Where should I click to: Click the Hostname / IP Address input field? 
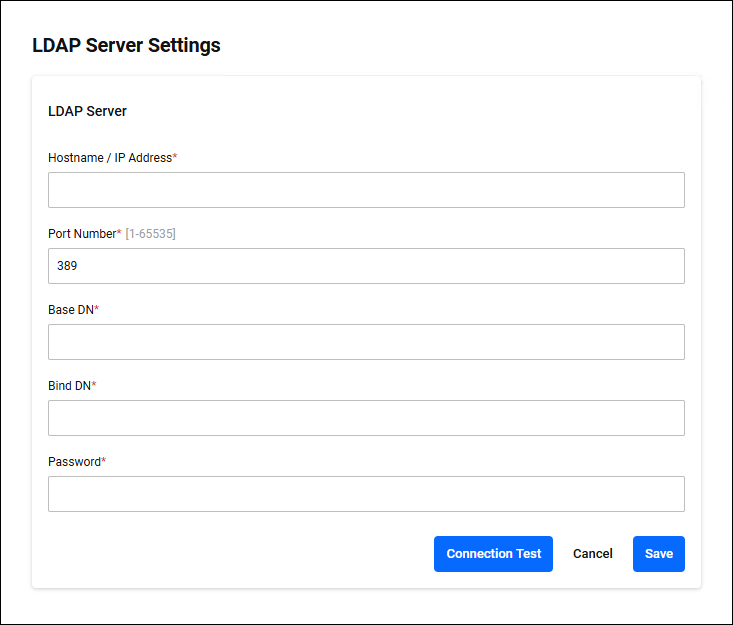366,190
